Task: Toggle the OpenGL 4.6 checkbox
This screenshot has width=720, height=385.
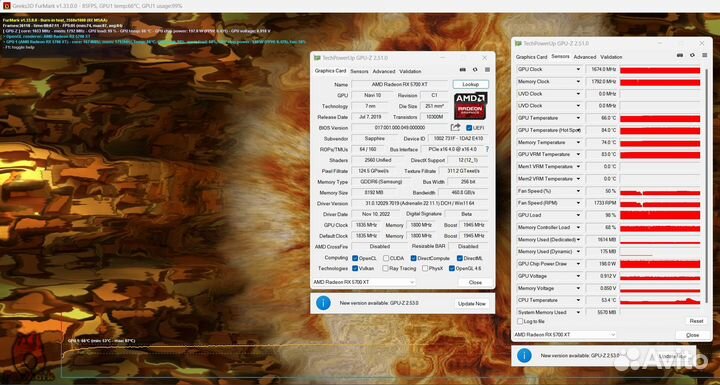Action: (x=452, y=268)
